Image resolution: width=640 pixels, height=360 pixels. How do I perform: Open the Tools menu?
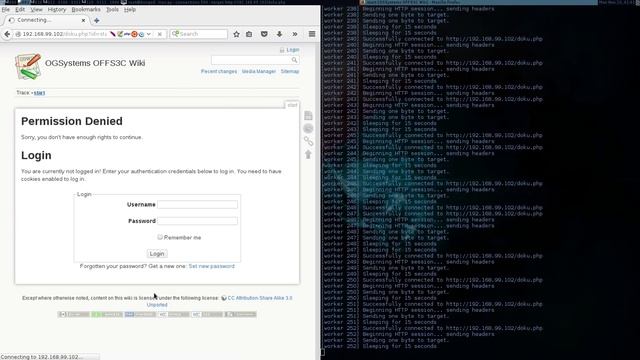pos(112,9)
